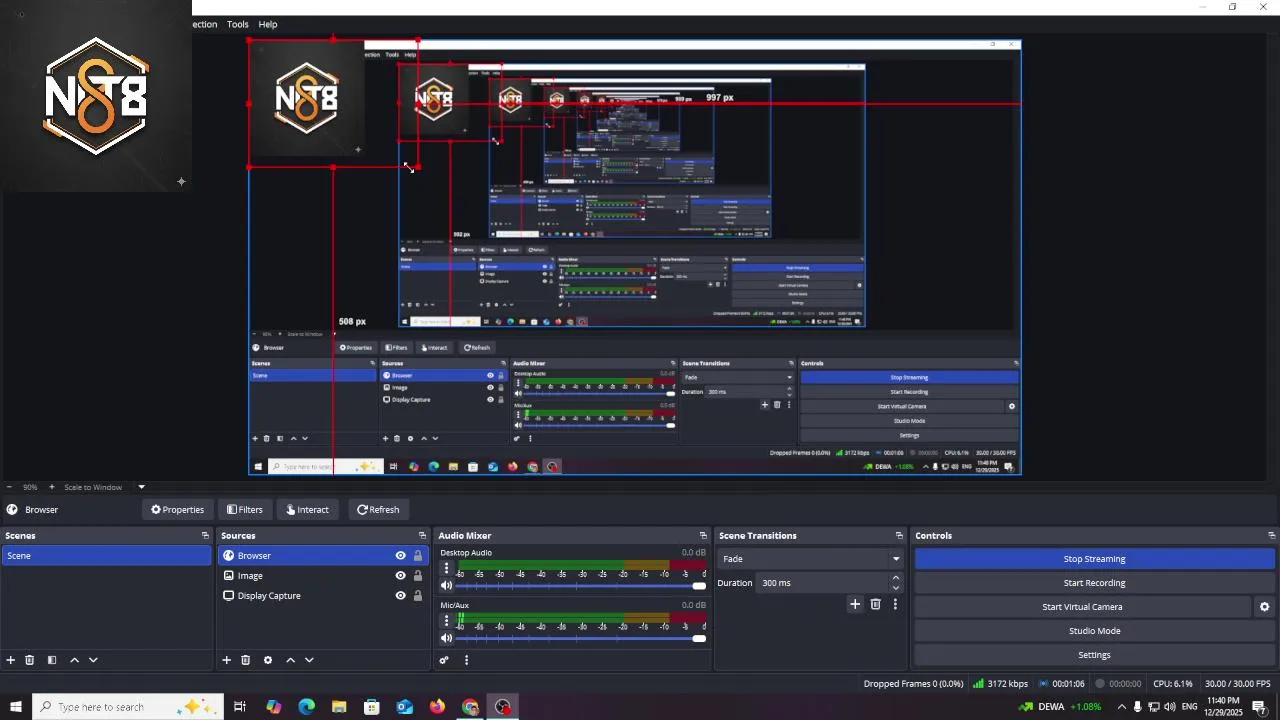Click Interact button for Browser source
Image resolution: width=1280 pixels, height=720 pixels.
pyautogui.click(x=308, y=510)
